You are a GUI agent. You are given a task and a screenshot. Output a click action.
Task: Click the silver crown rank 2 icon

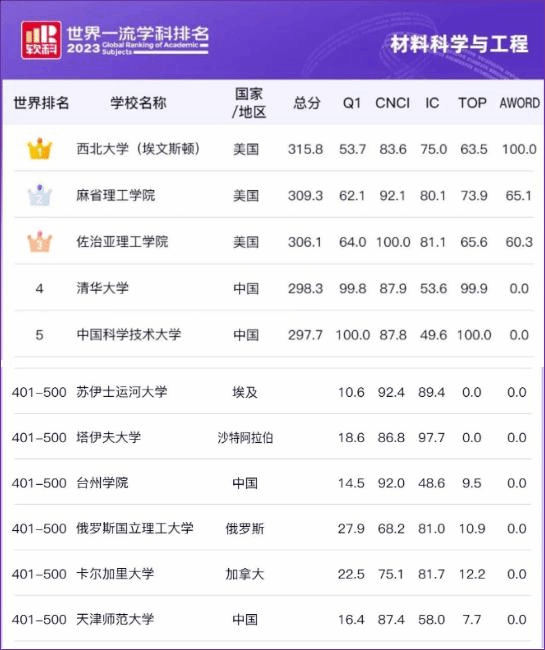(x=40, y=195)
